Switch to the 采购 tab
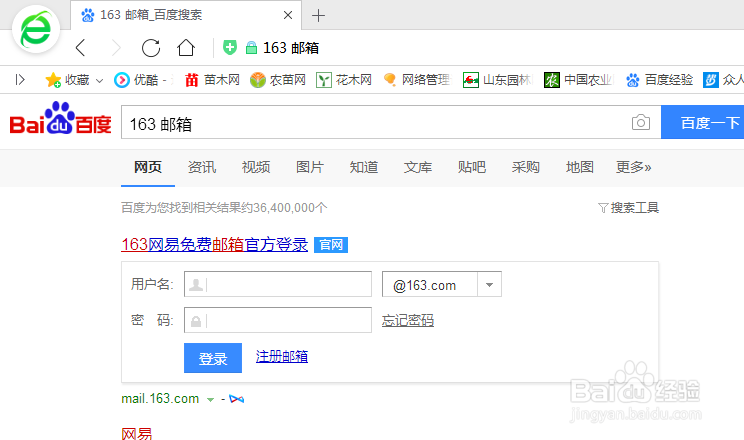The image size is (744, 440). (526, 167)
